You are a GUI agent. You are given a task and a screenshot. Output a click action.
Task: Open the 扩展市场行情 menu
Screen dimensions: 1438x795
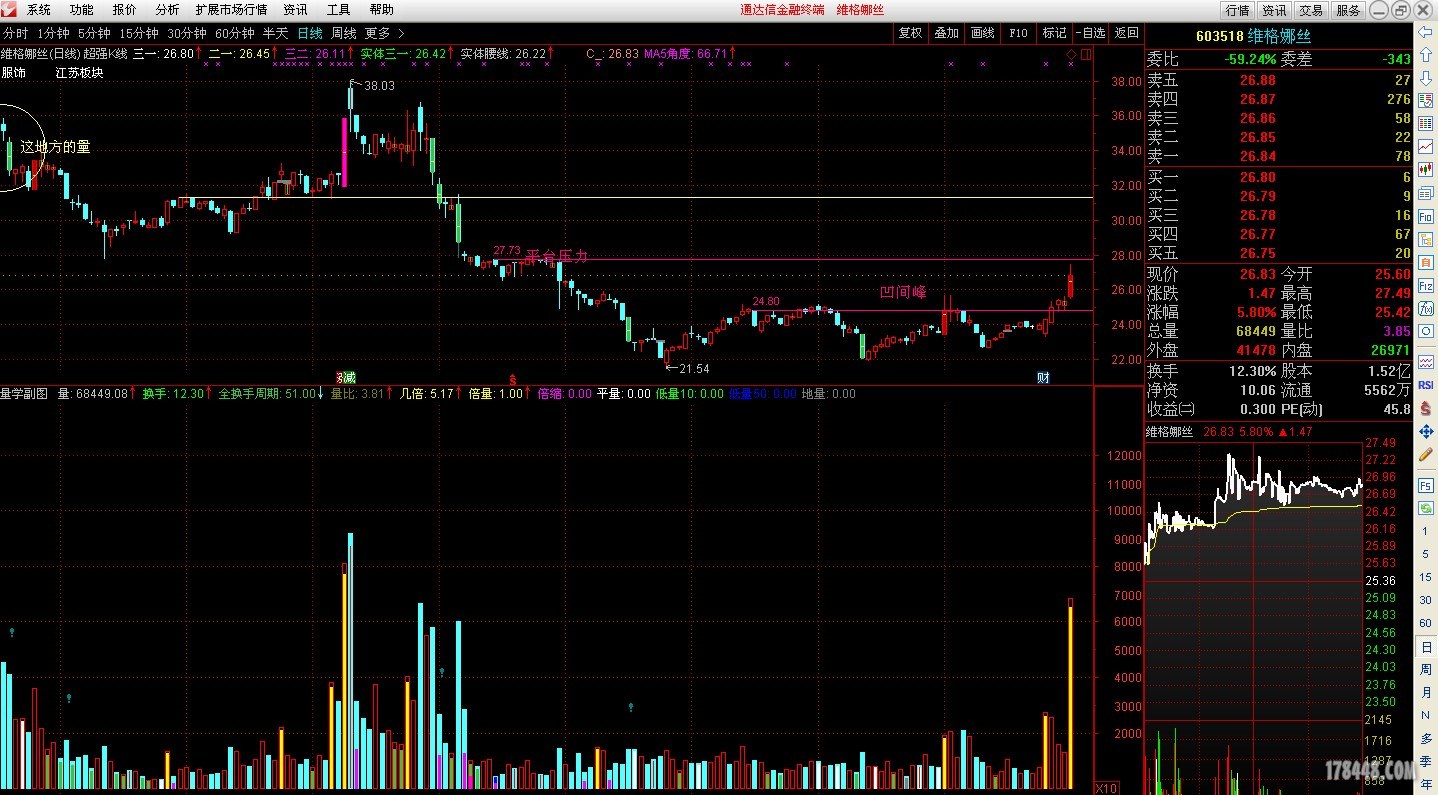point(231,10)
